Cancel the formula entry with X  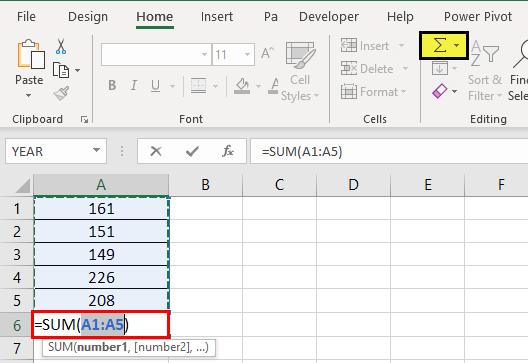pyautogui.click(x=156, y=151)
